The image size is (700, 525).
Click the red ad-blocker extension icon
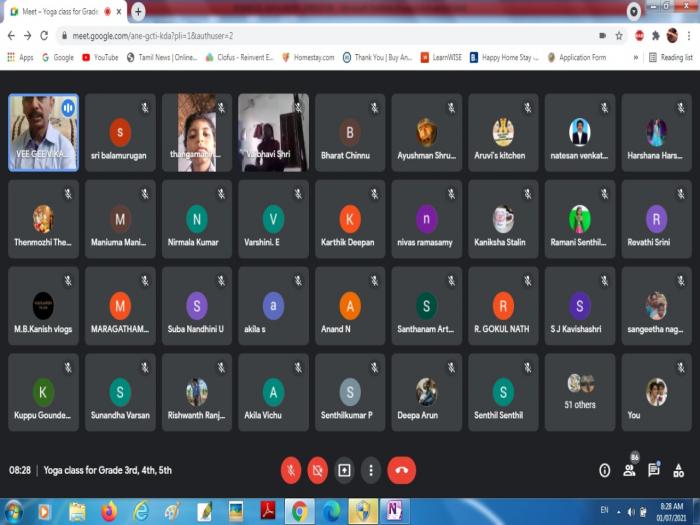[639, 36]
